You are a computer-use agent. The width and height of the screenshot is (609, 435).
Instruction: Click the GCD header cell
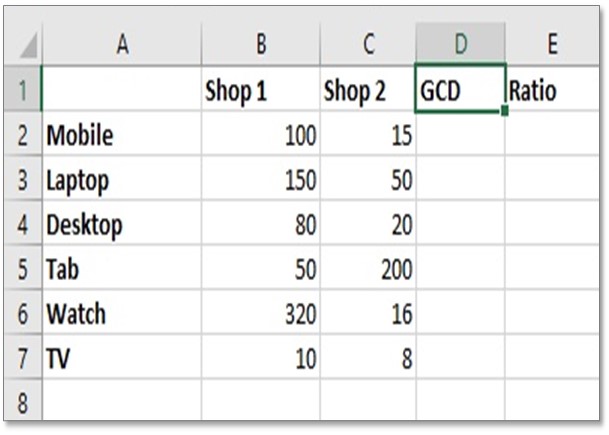tap(461, 89)
